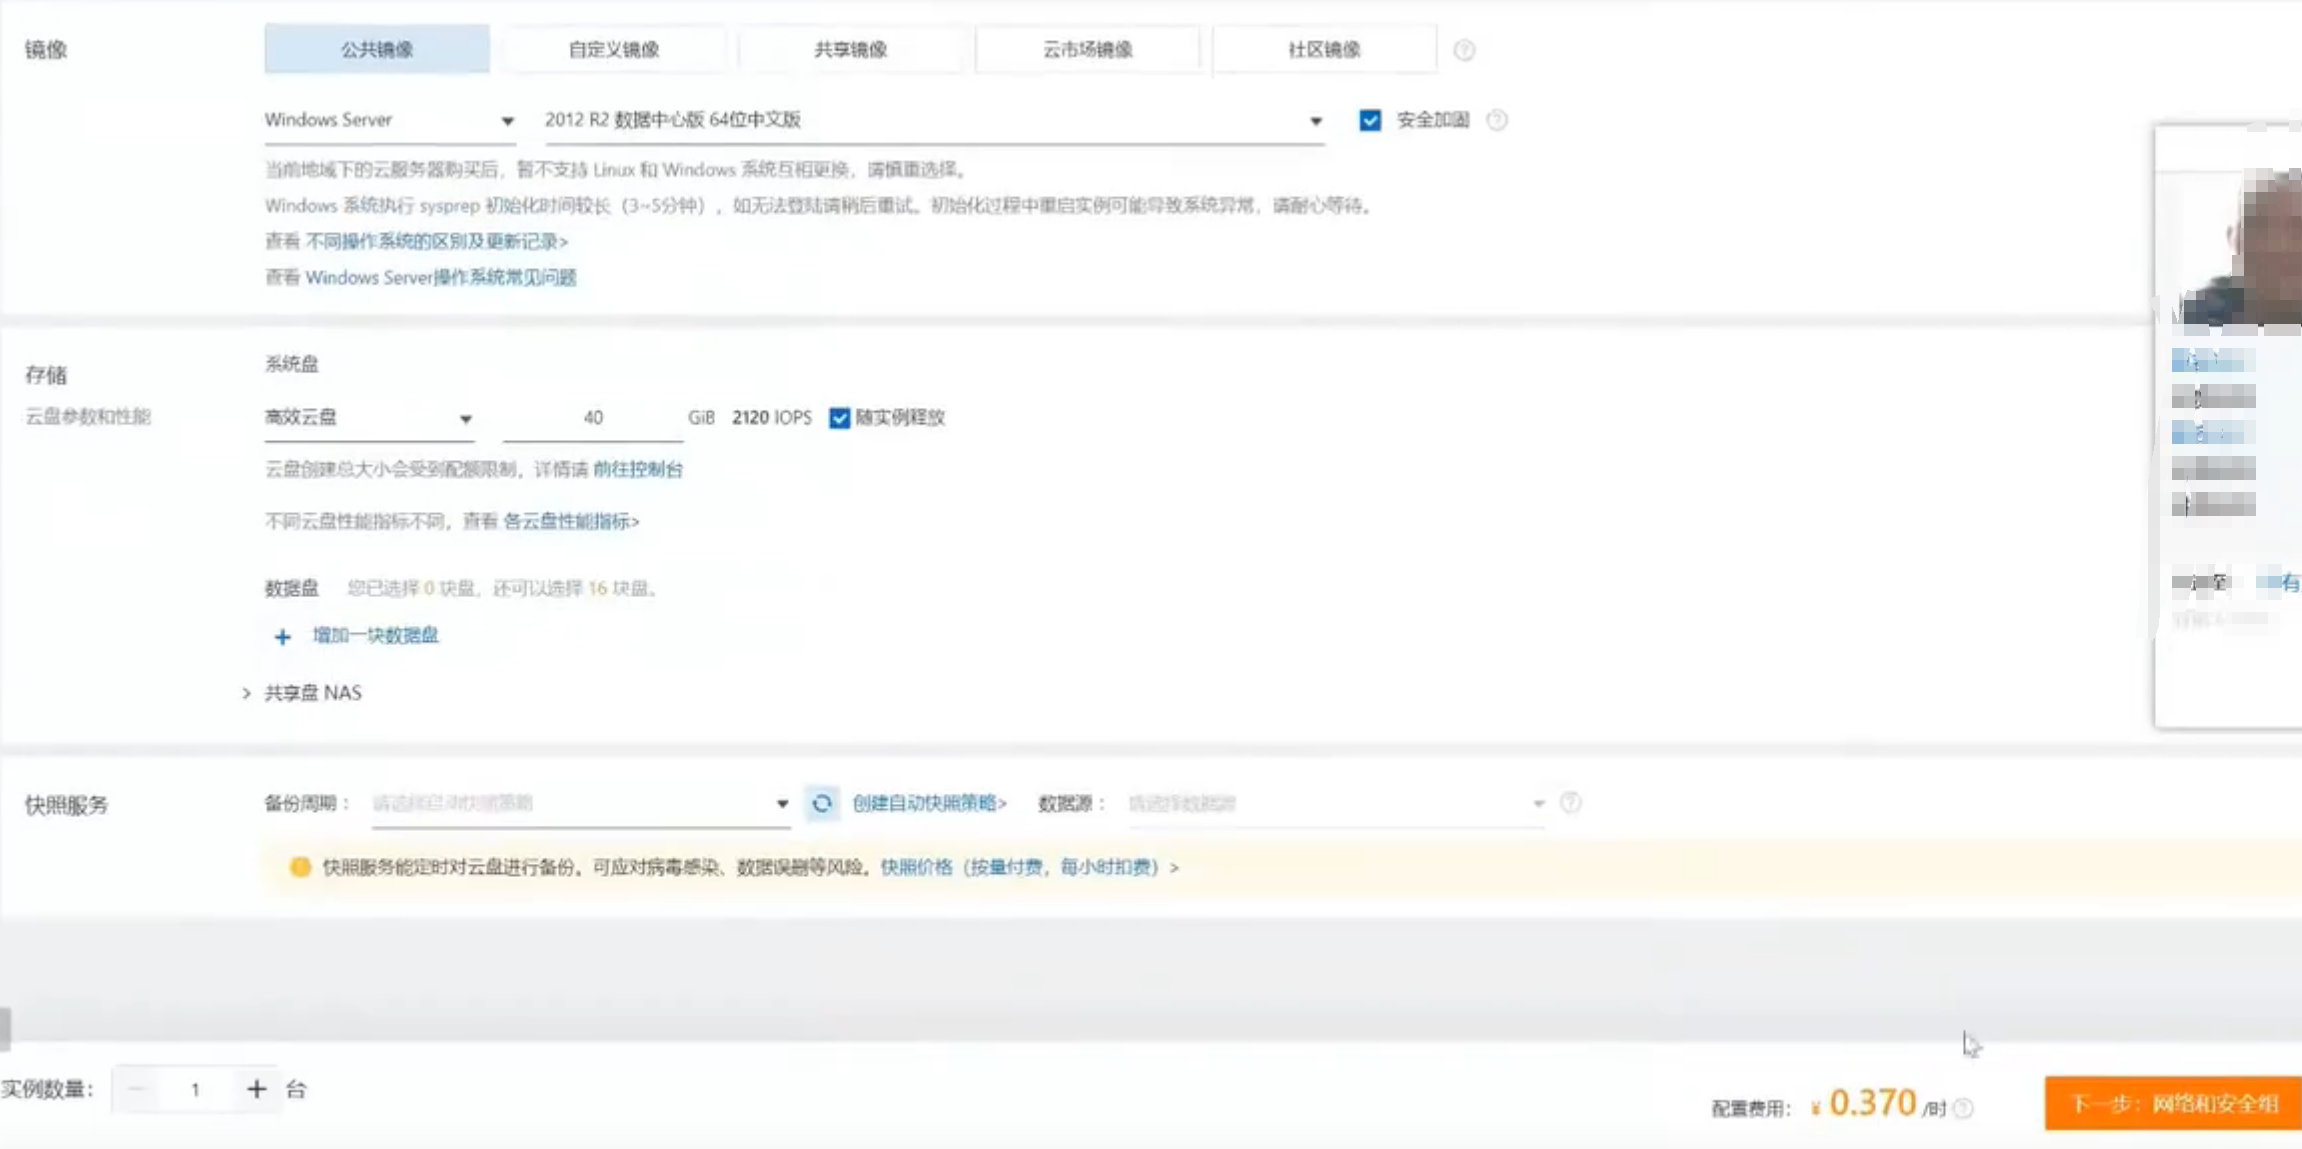This screenshot has height=1149, width=2302.
Task: Open the 备份周期 snapshot policy dropdown
Action: coord(580,803)
